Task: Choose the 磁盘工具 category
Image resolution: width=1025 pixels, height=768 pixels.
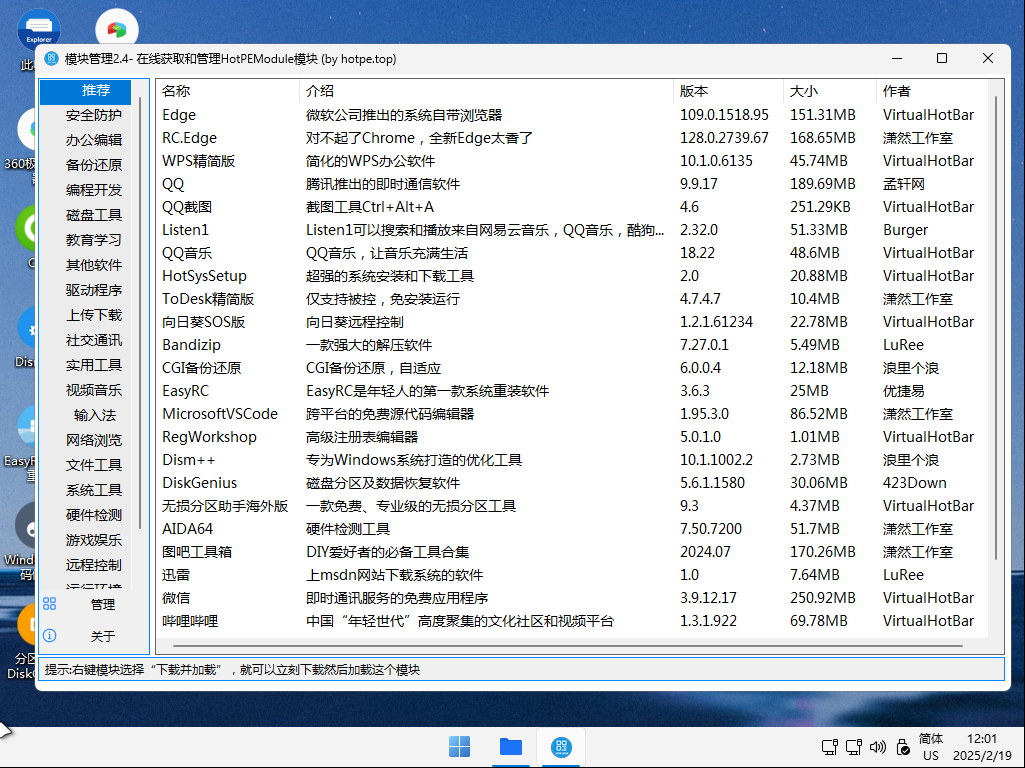Action: (x=86, y=215)
